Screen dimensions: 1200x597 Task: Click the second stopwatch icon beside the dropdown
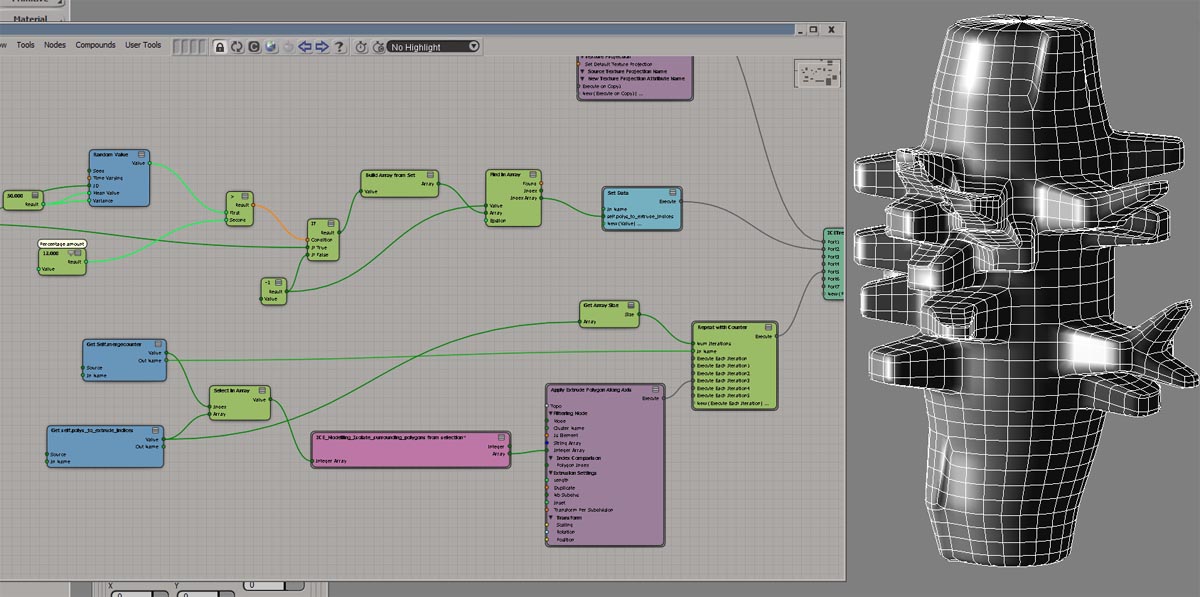click(x=378, y=46)
